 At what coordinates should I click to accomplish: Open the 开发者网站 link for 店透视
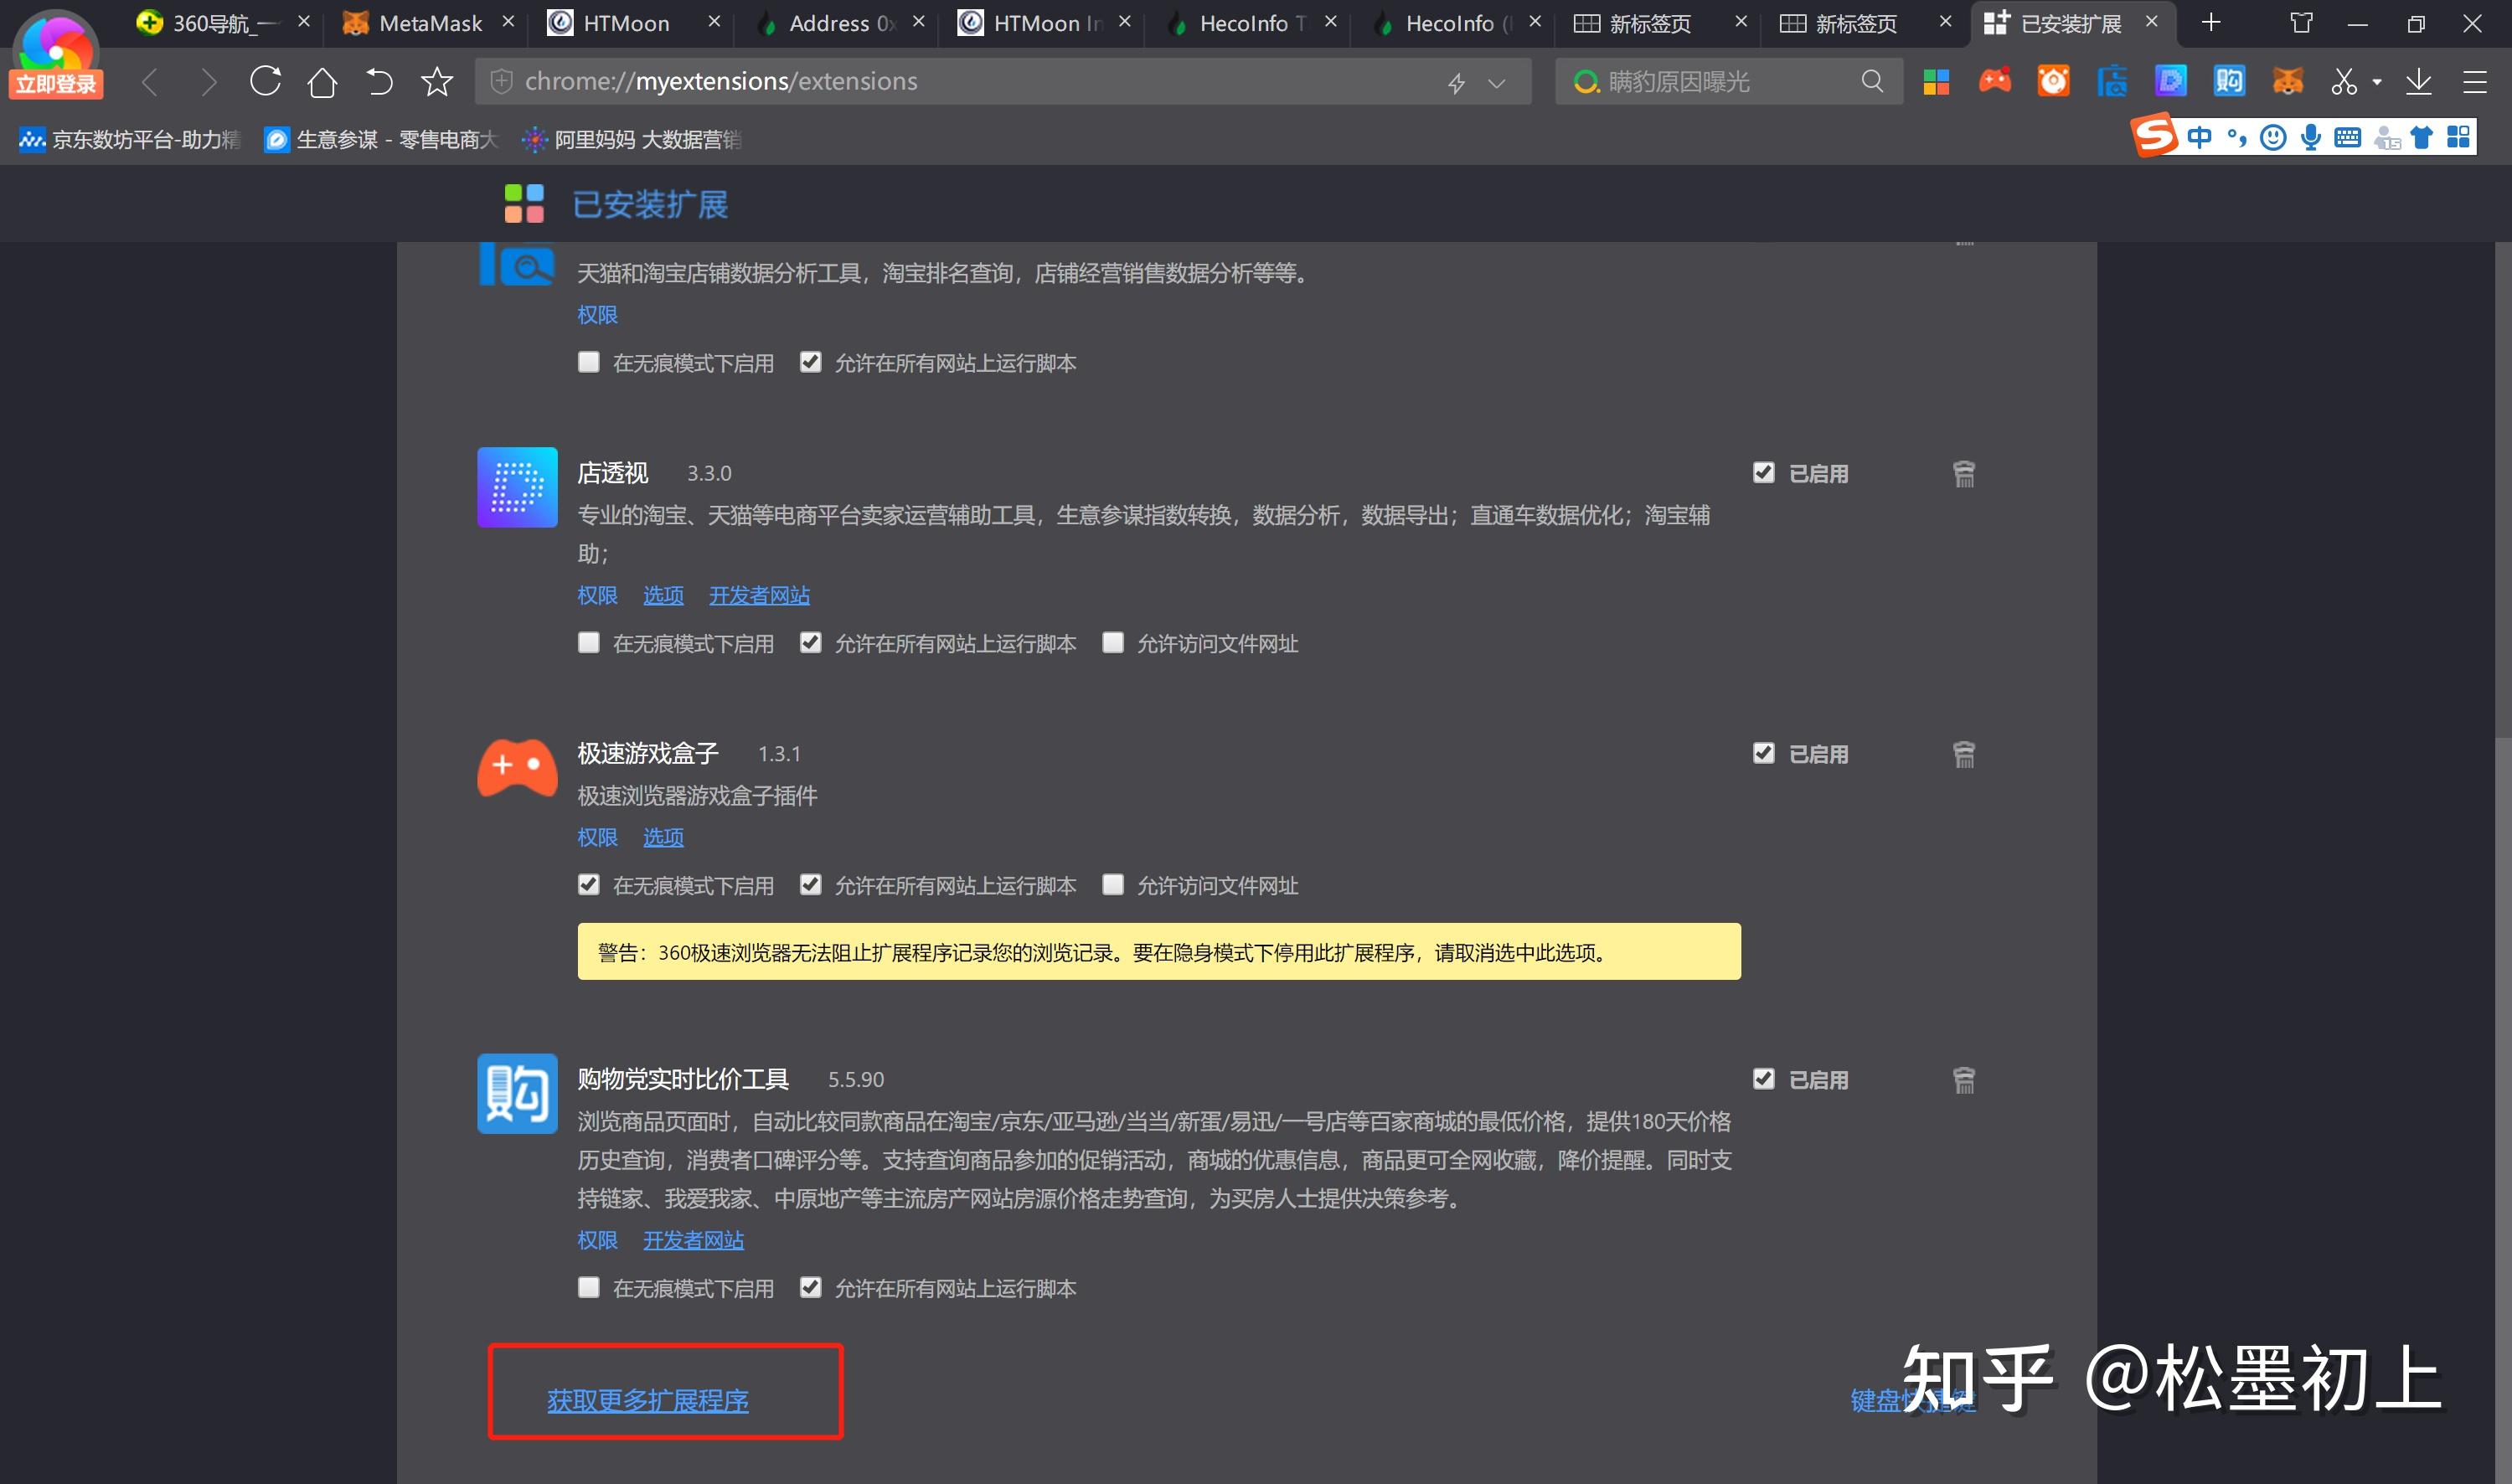[x=759, y=595]
